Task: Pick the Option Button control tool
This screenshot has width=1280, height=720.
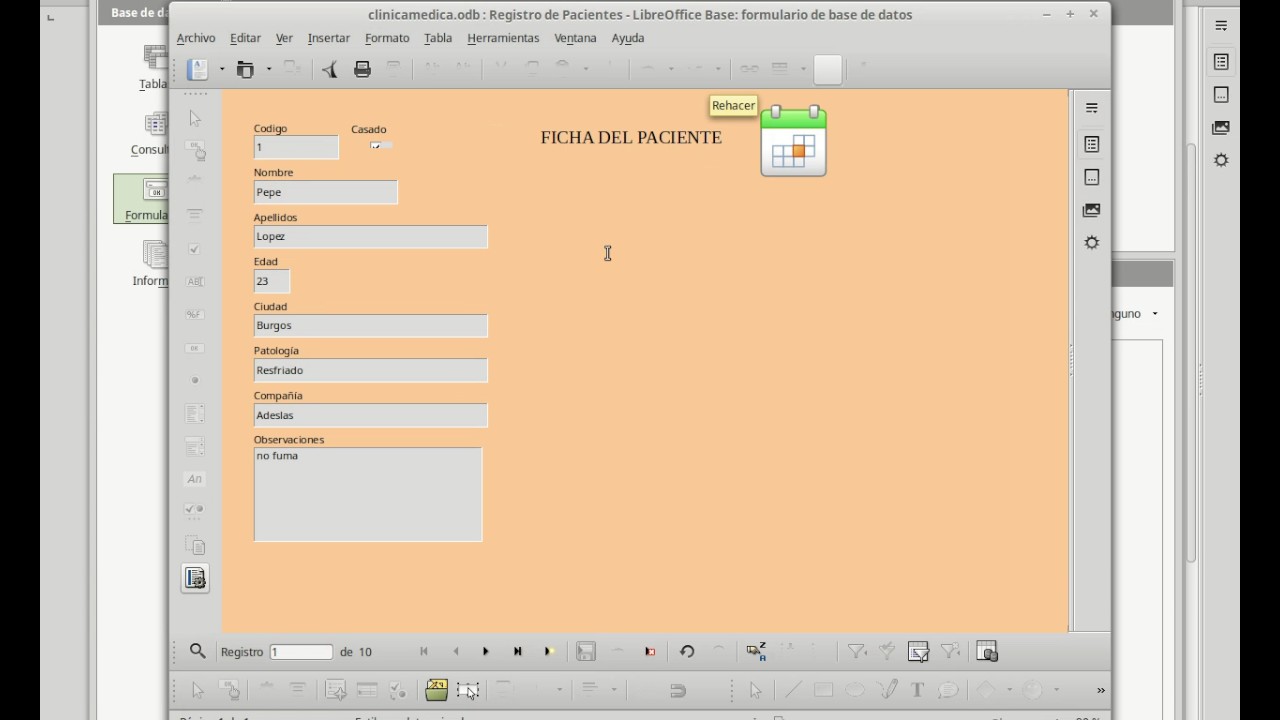Action: (195, 380)
